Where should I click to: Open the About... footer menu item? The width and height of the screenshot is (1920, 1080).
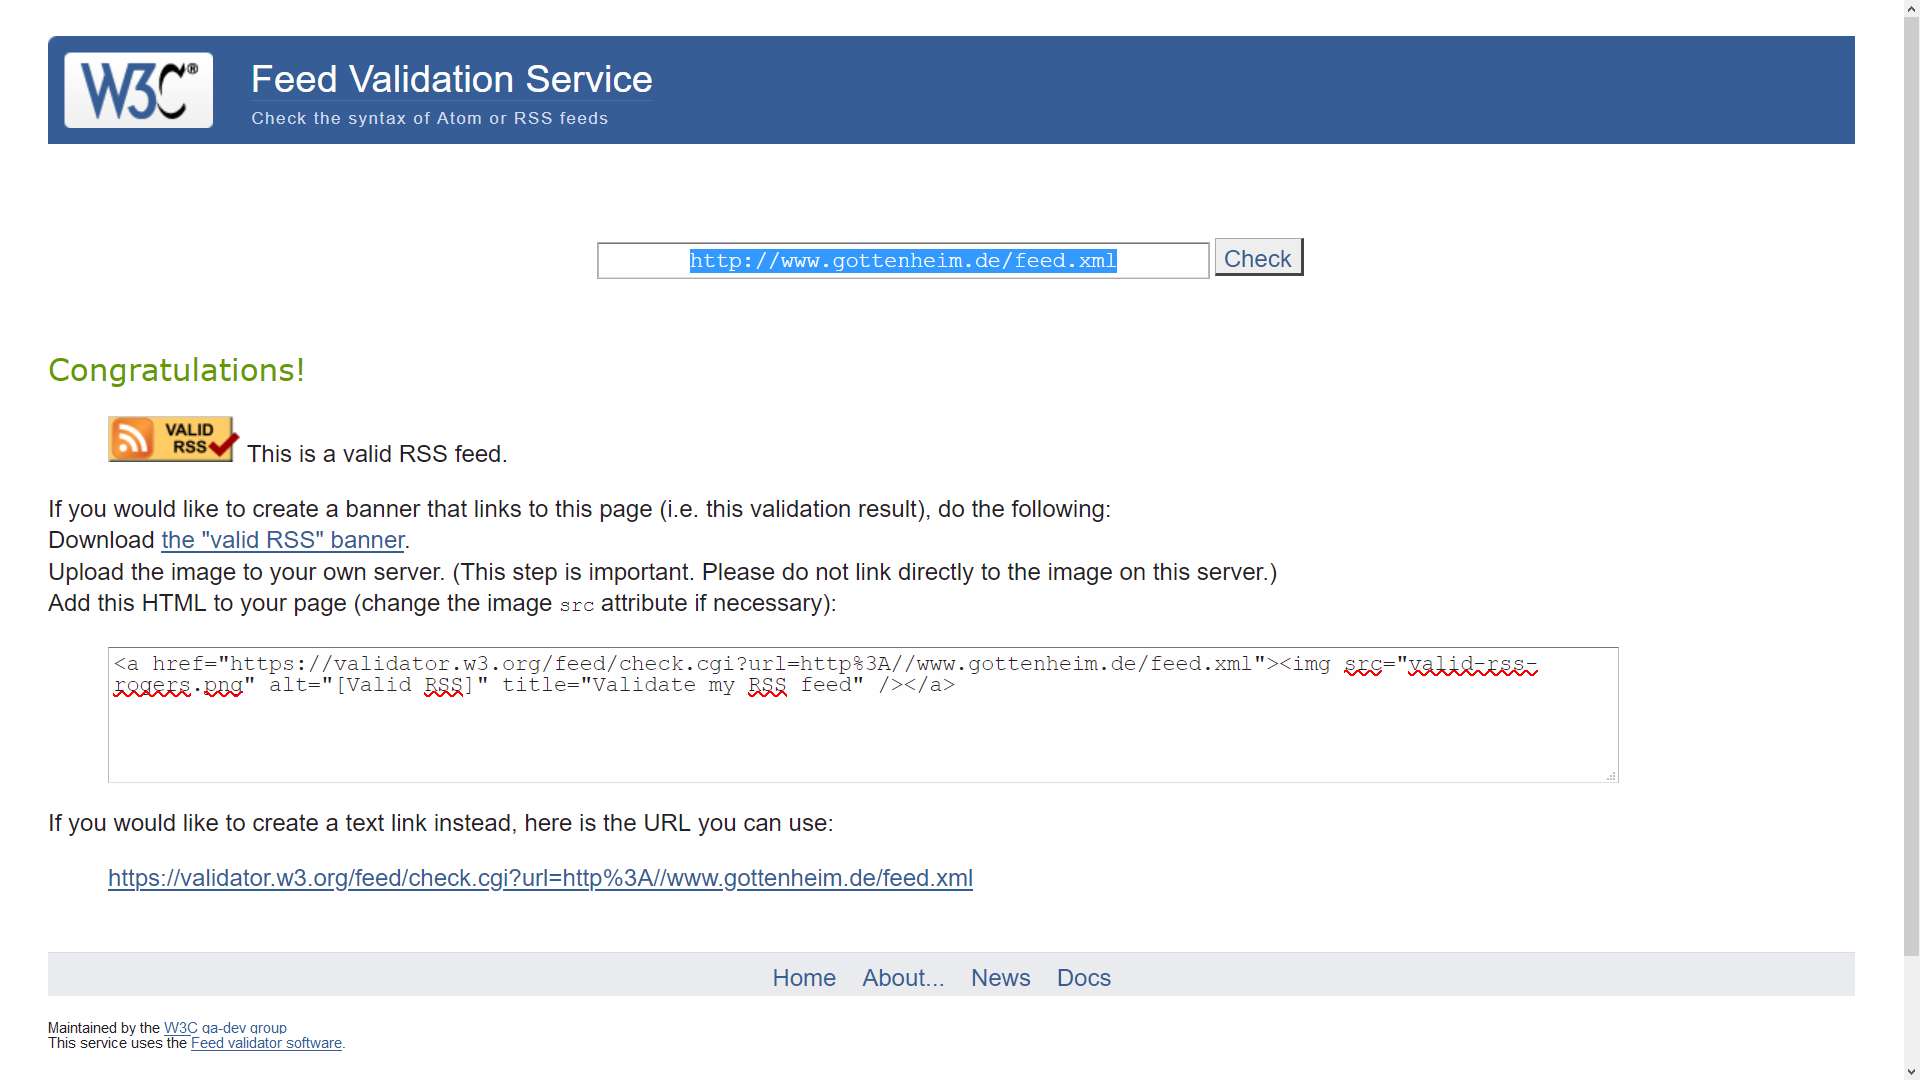(x=902, y=978)
